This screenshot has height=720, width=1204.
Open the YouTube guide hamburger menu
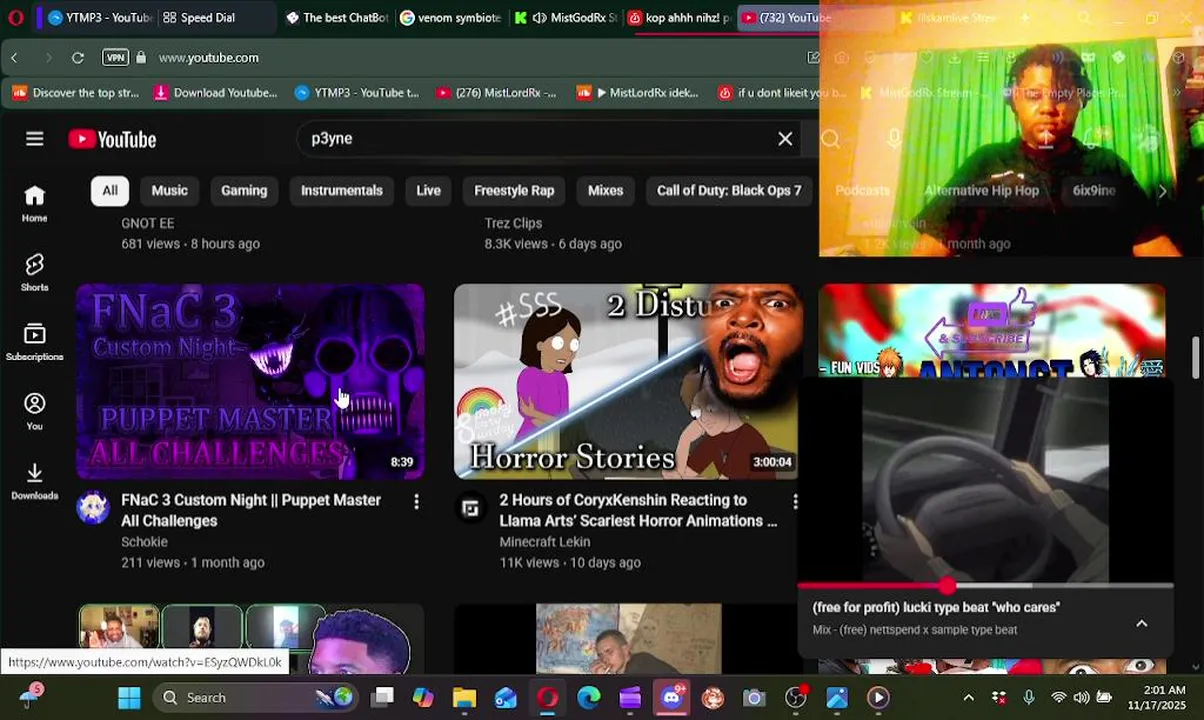35,139
